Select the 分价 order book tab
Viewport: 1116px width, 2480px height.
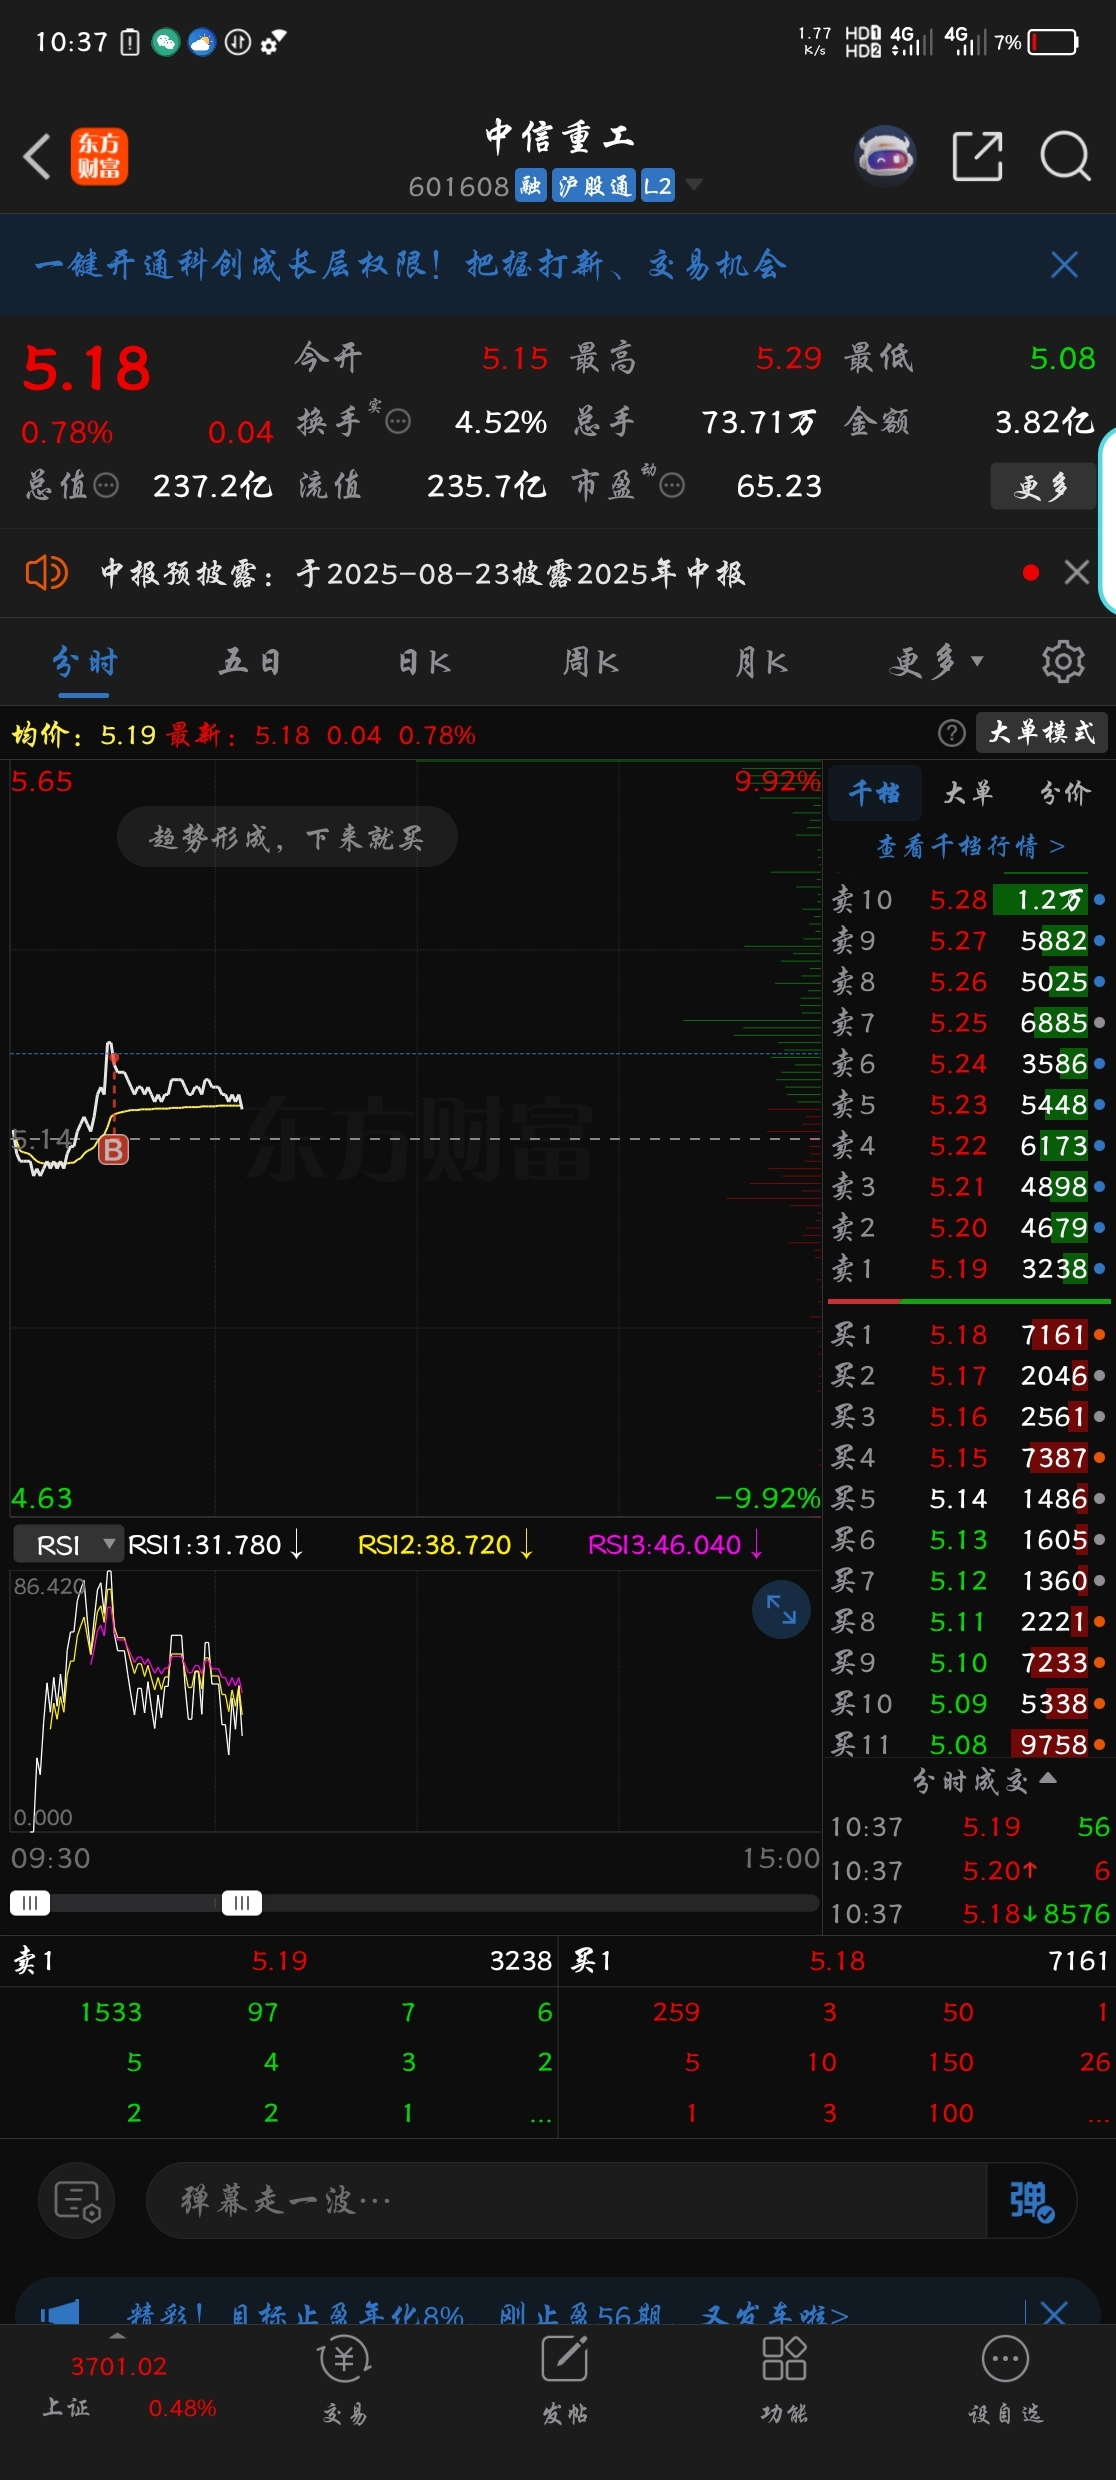[x=1064, y=793]
